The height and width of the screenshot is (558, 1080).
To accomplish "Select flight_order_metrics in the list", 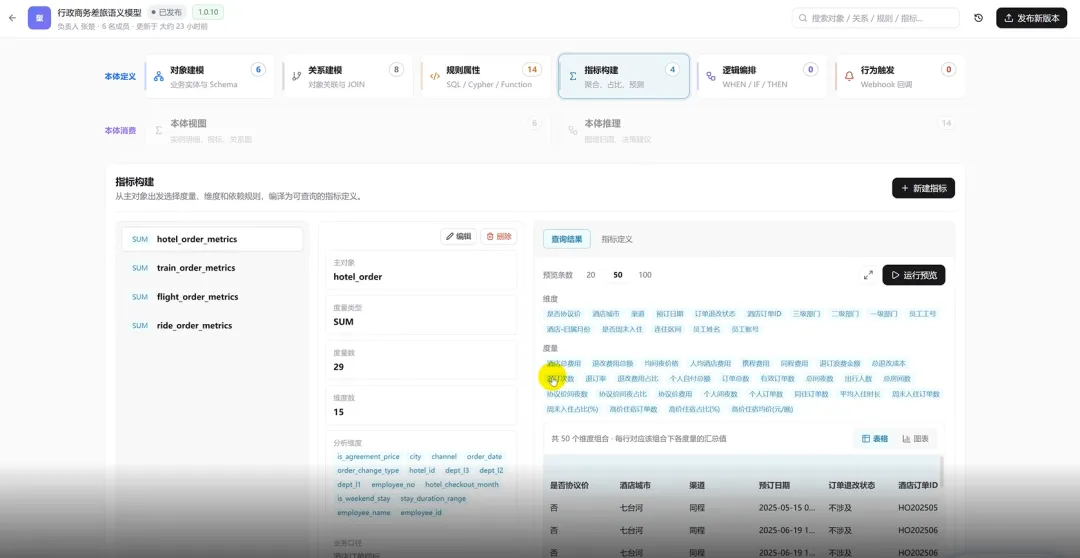I will coord(212,297).
